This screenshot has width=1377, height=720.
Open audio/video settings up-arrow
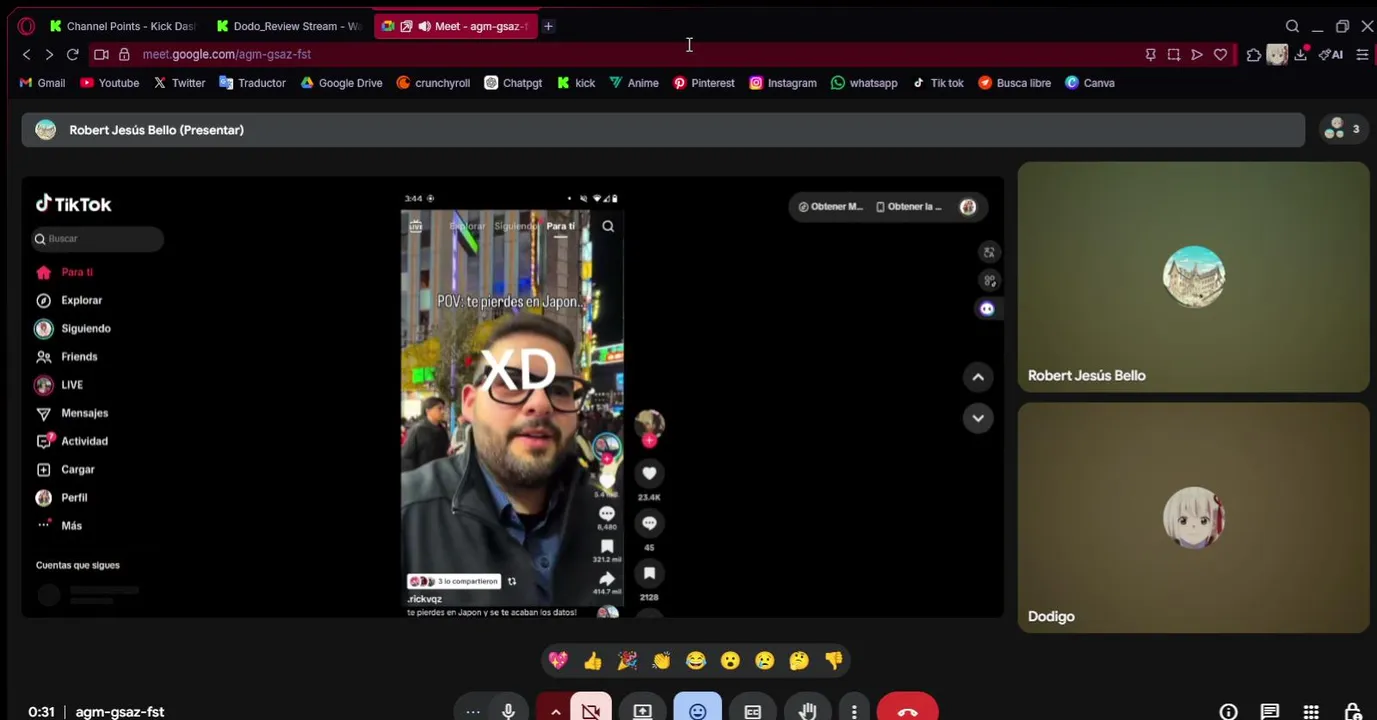pos(555,711)
